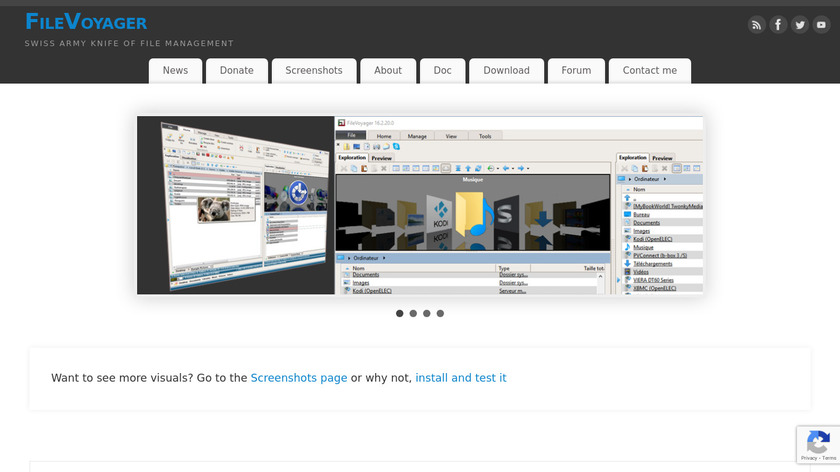Click the FileVoyager slideshow screenshot image
Image resolution: width=840 pixels, height=472 pixels.
(420, 205)
